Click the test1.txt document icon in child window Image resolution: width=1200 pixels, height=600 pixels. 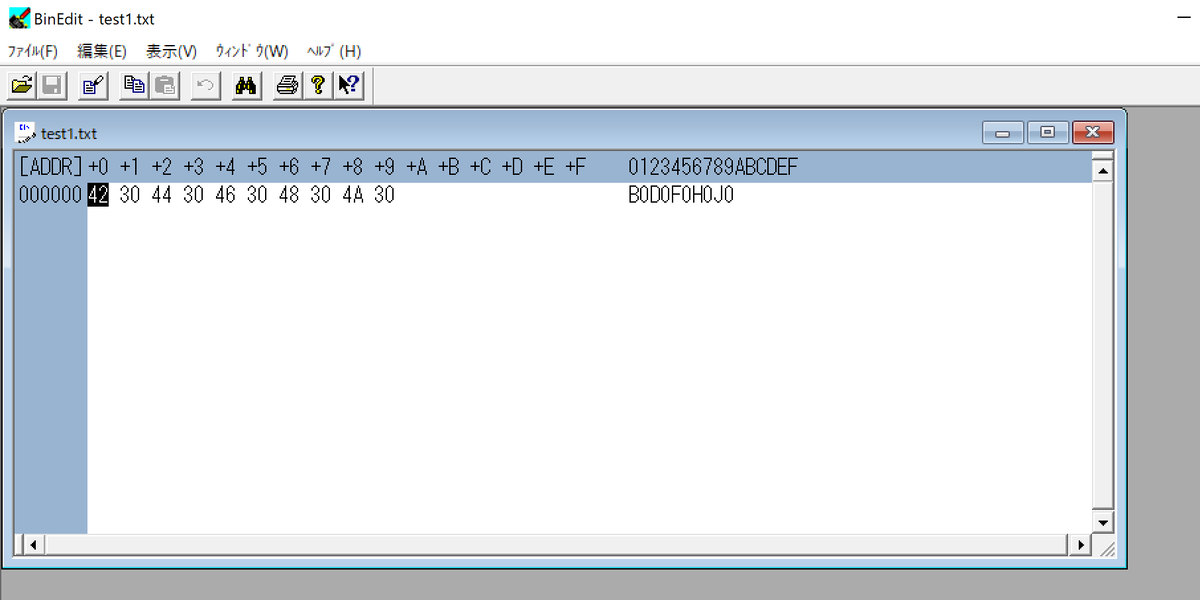[x=26, y=133]
